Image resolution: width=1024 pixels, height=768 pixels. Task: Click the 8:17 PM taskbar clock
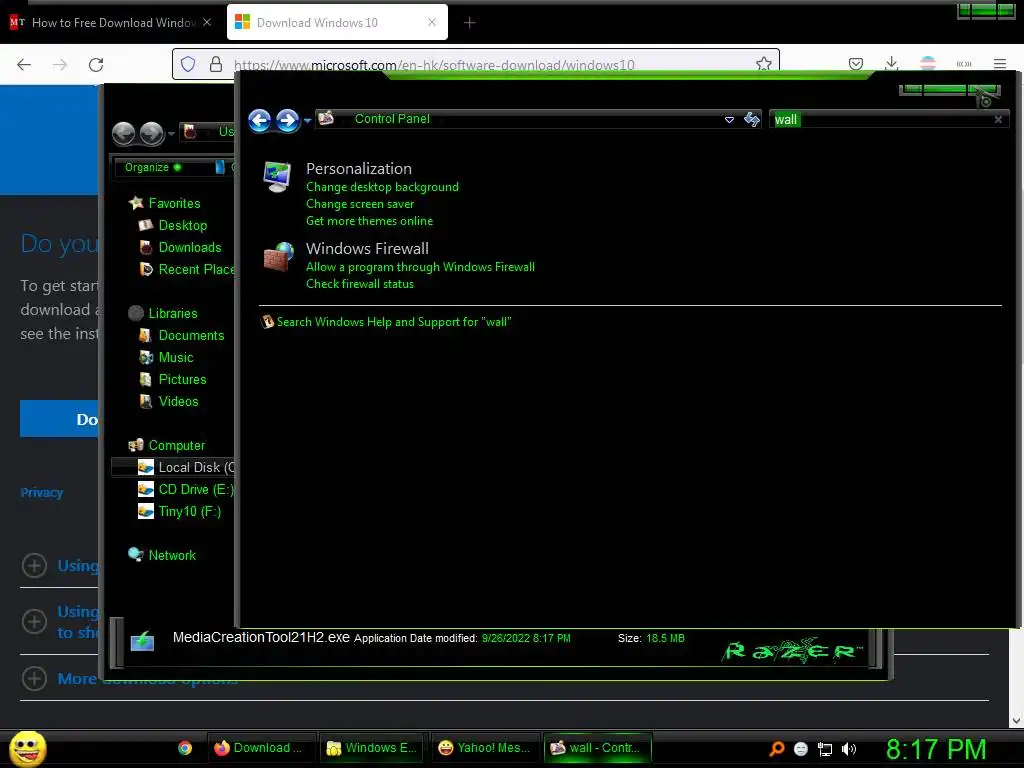pyautogui.click(x=936, y=749)
